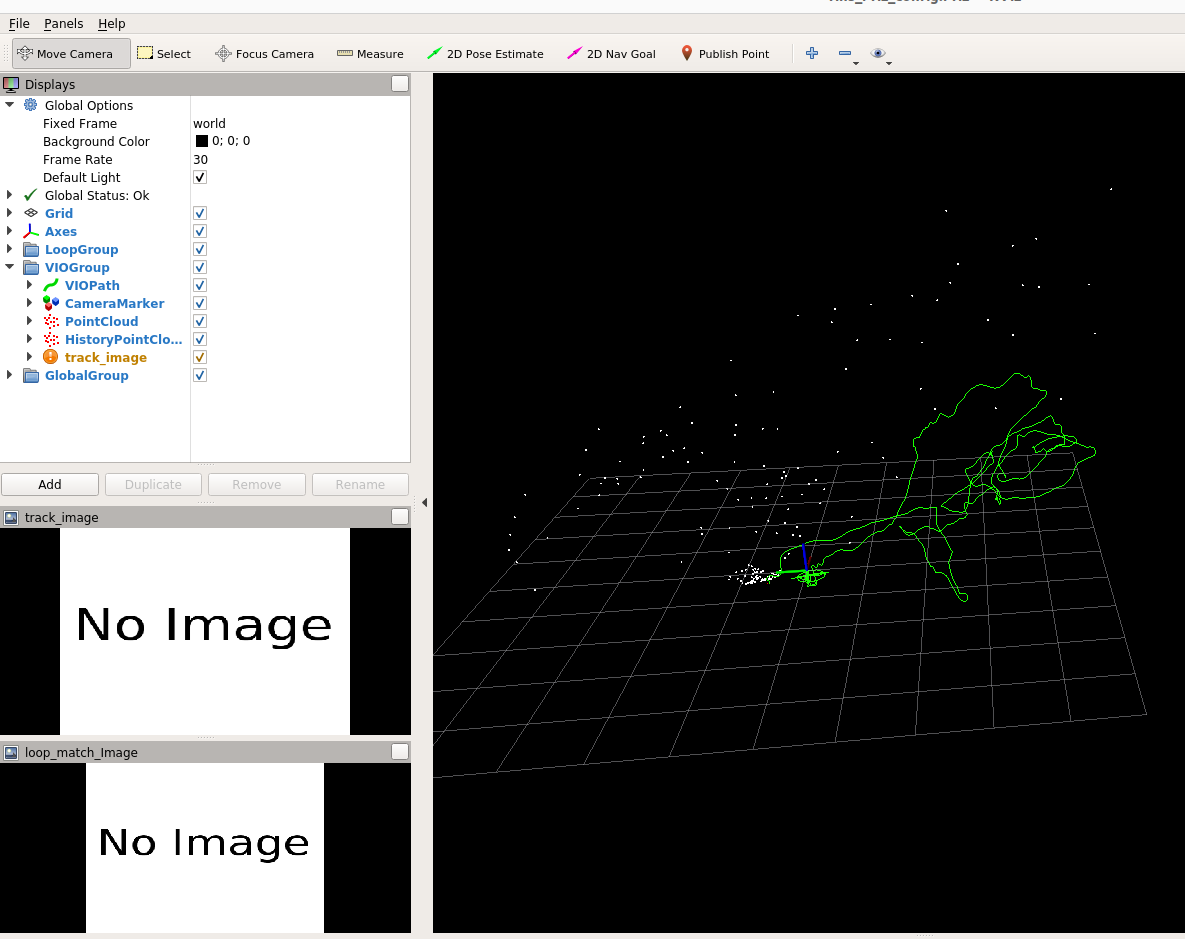Uncheck the track_image display checkbox
The image size is (1185, 939).
pos(200,357)
